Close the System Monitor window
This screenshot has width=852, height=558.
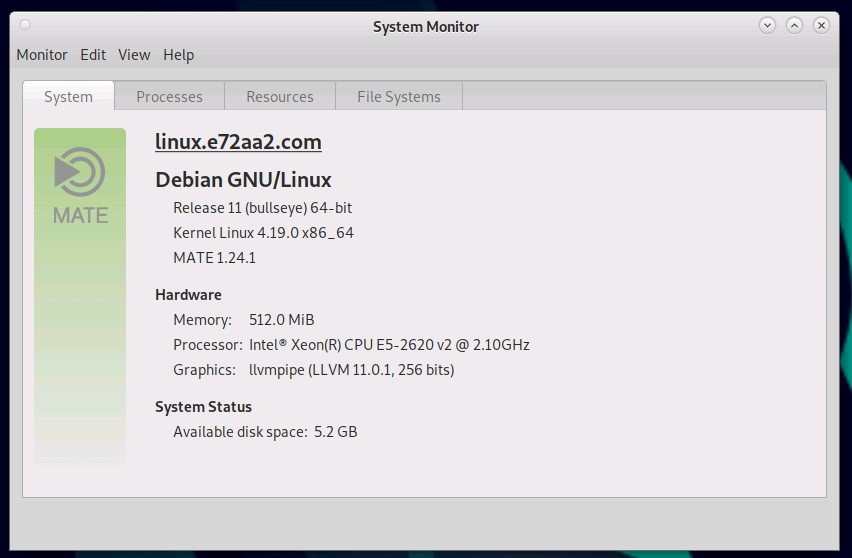click(x=822, y=25)
